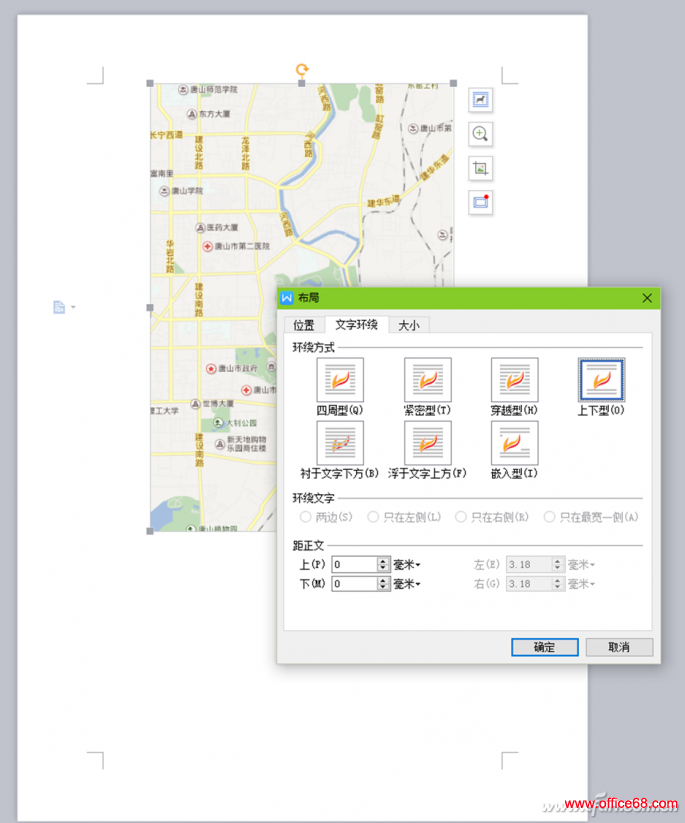
Task: Click the spinner arrows of 左(E) field
Action: pos(557,564)
